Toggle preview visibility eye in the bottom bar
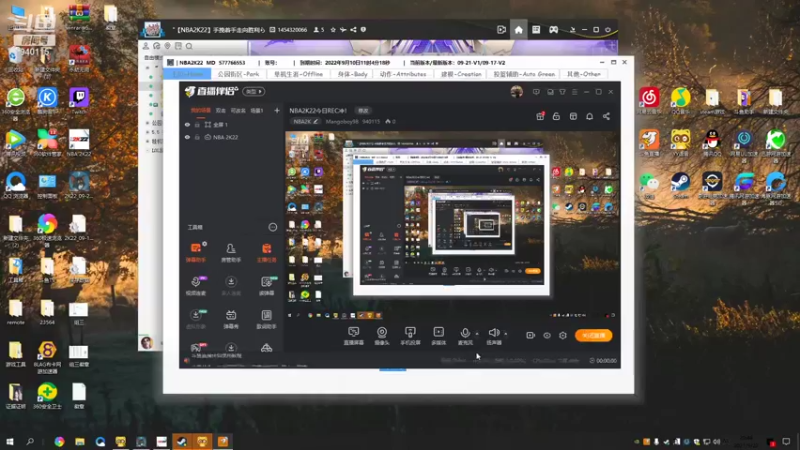This screenshot has height=450, width=800. [x=547, y=335]
